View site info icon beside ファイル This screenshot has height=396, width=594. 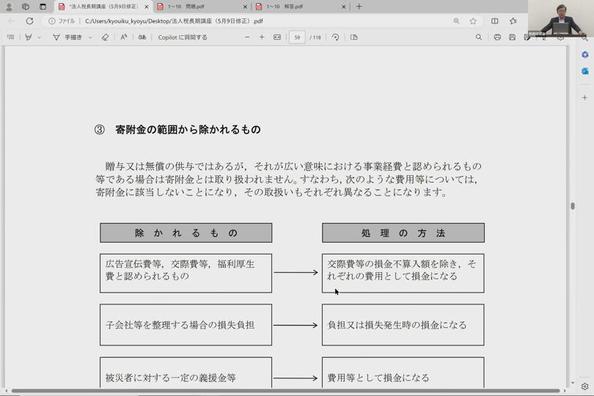coord(52,21)
